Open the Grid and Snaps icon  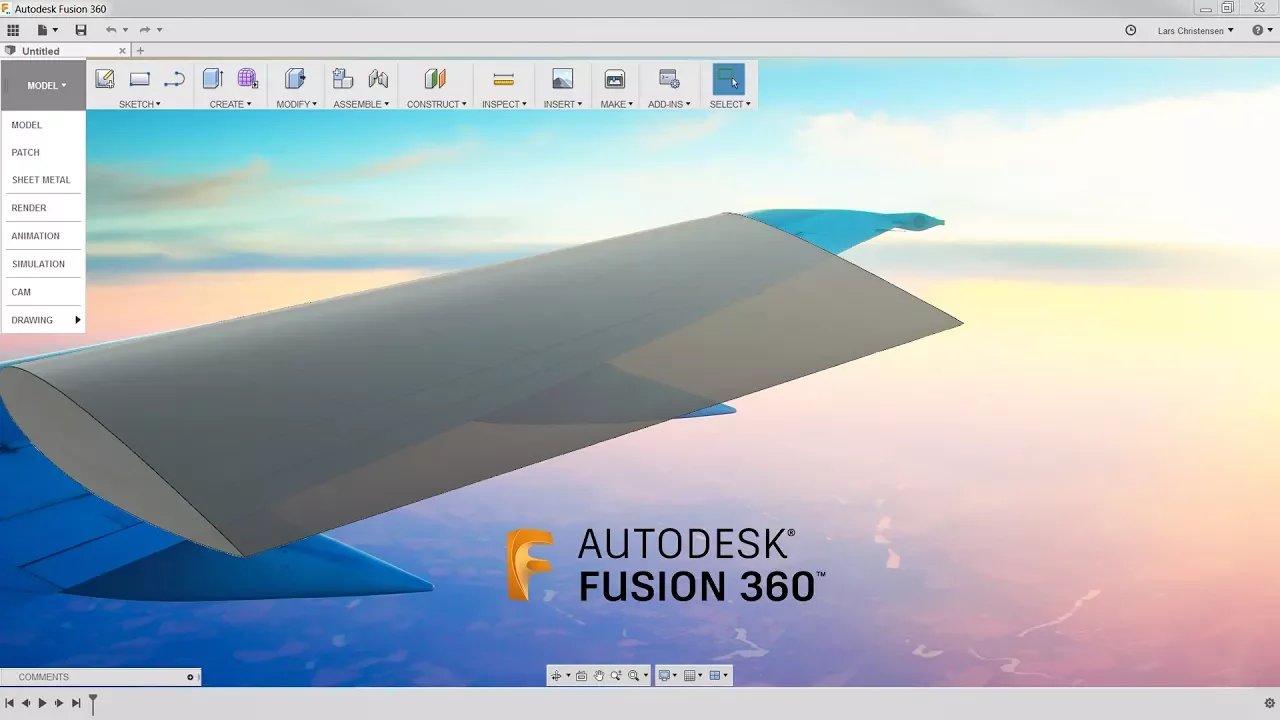click(690, 676)
